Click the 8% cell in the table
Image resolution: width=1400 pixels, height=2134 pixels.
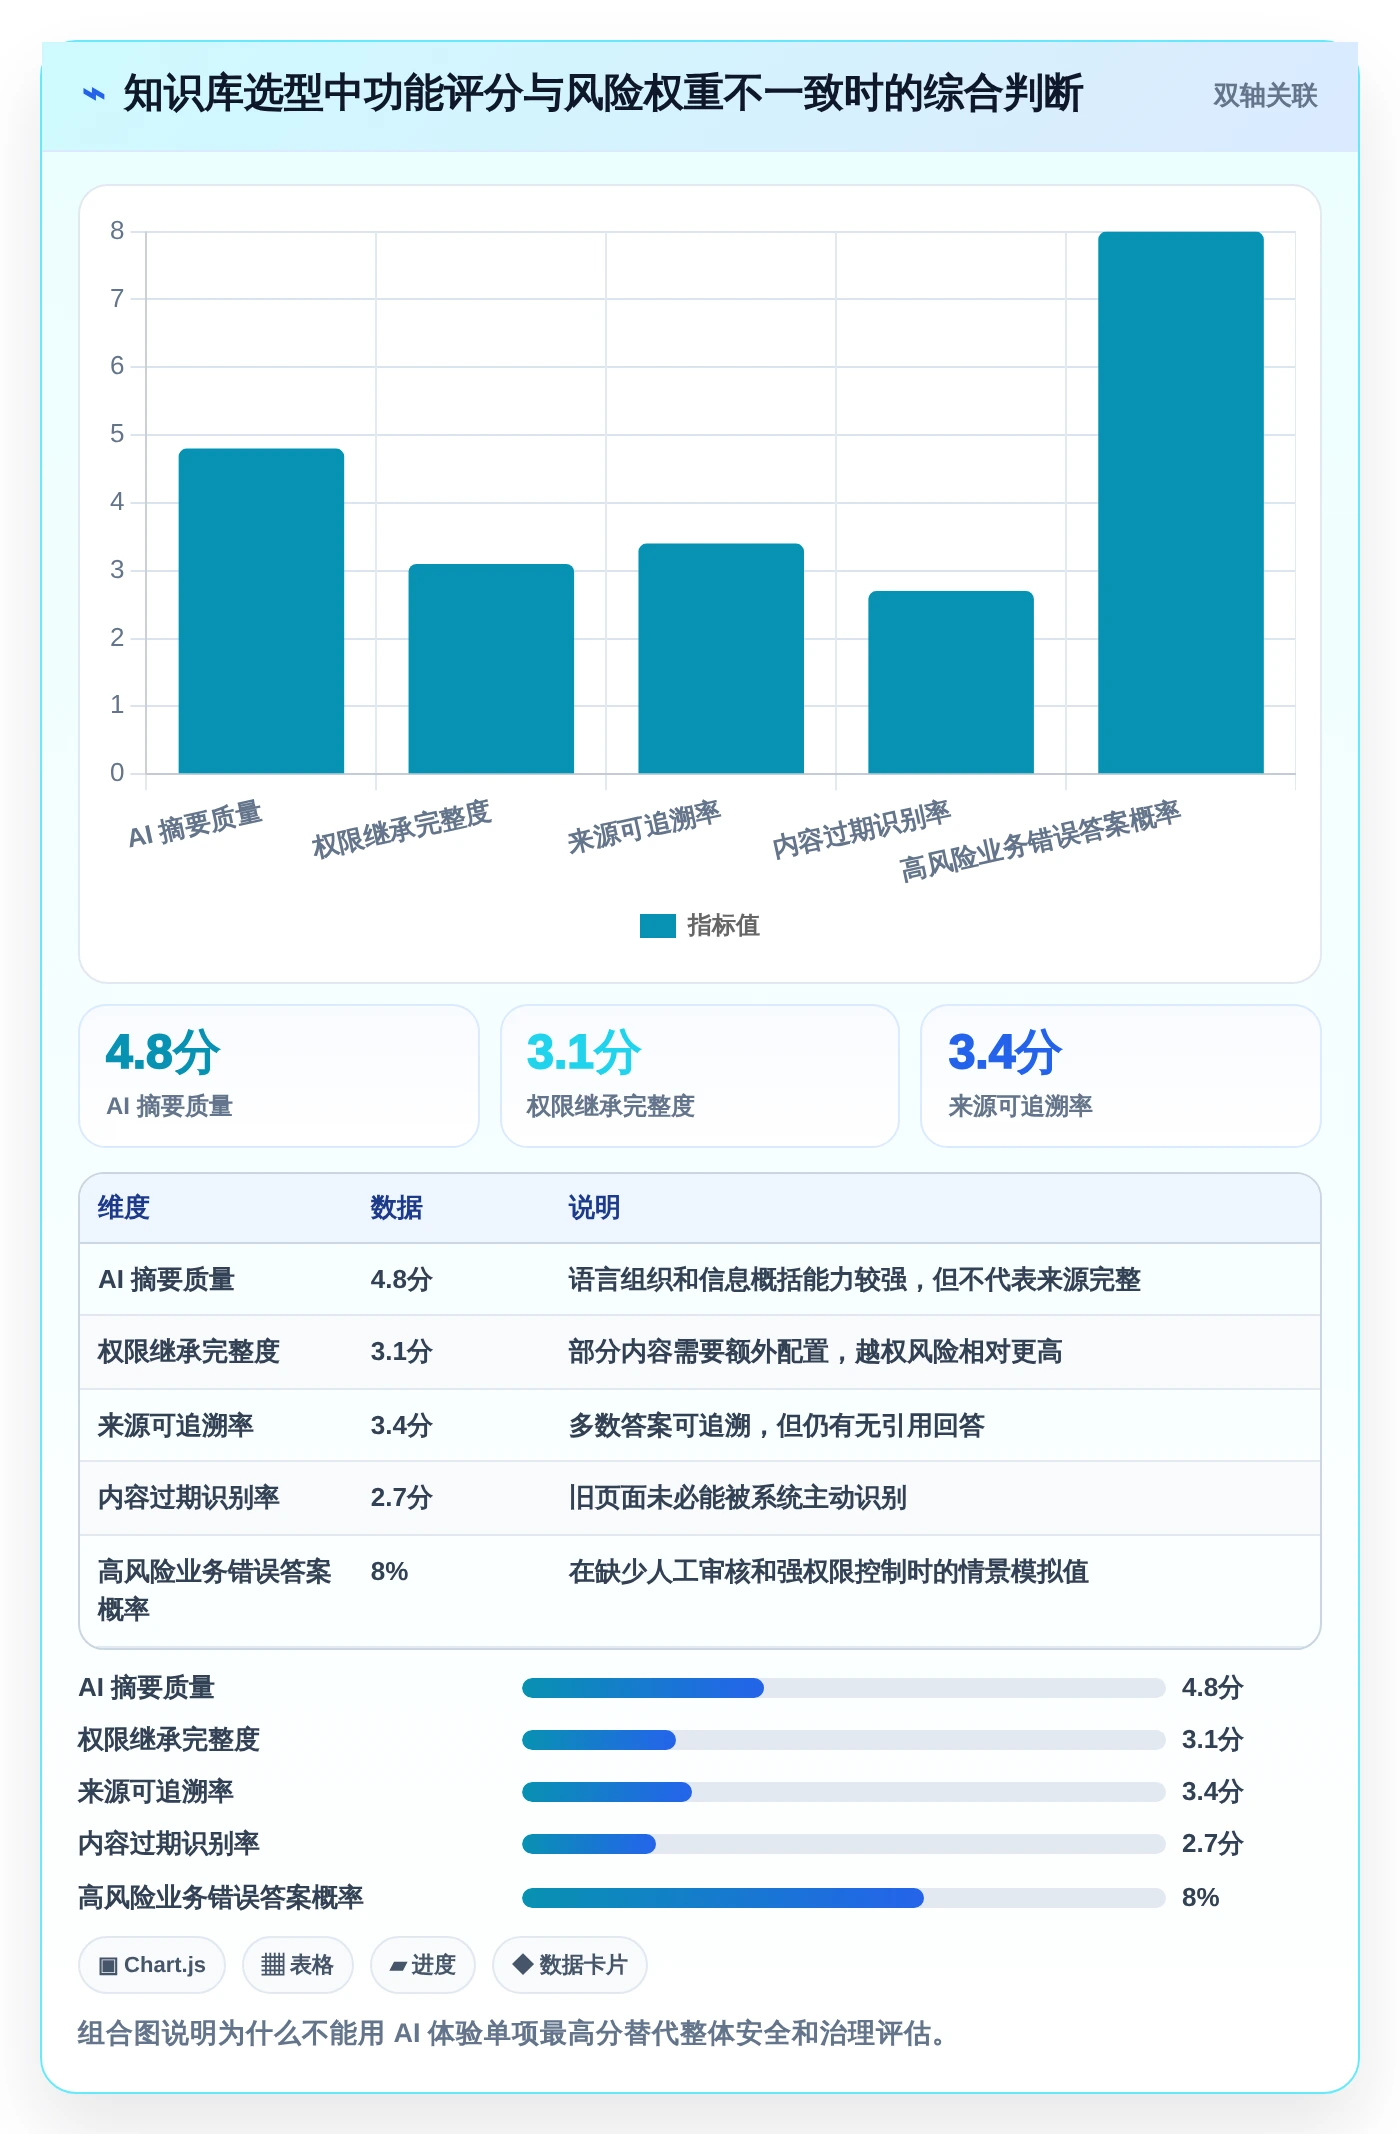(389, 1572)
